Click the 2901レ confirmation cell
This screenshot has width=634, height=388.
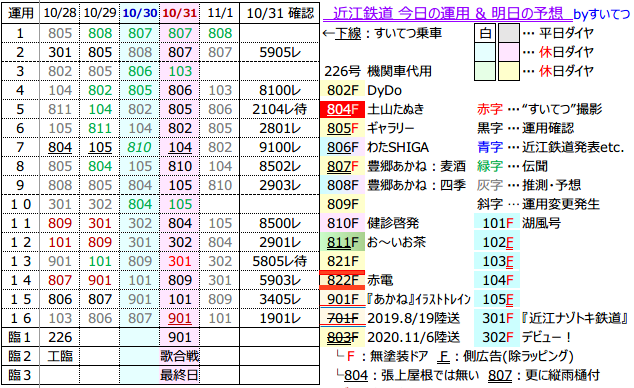point(280,242)
